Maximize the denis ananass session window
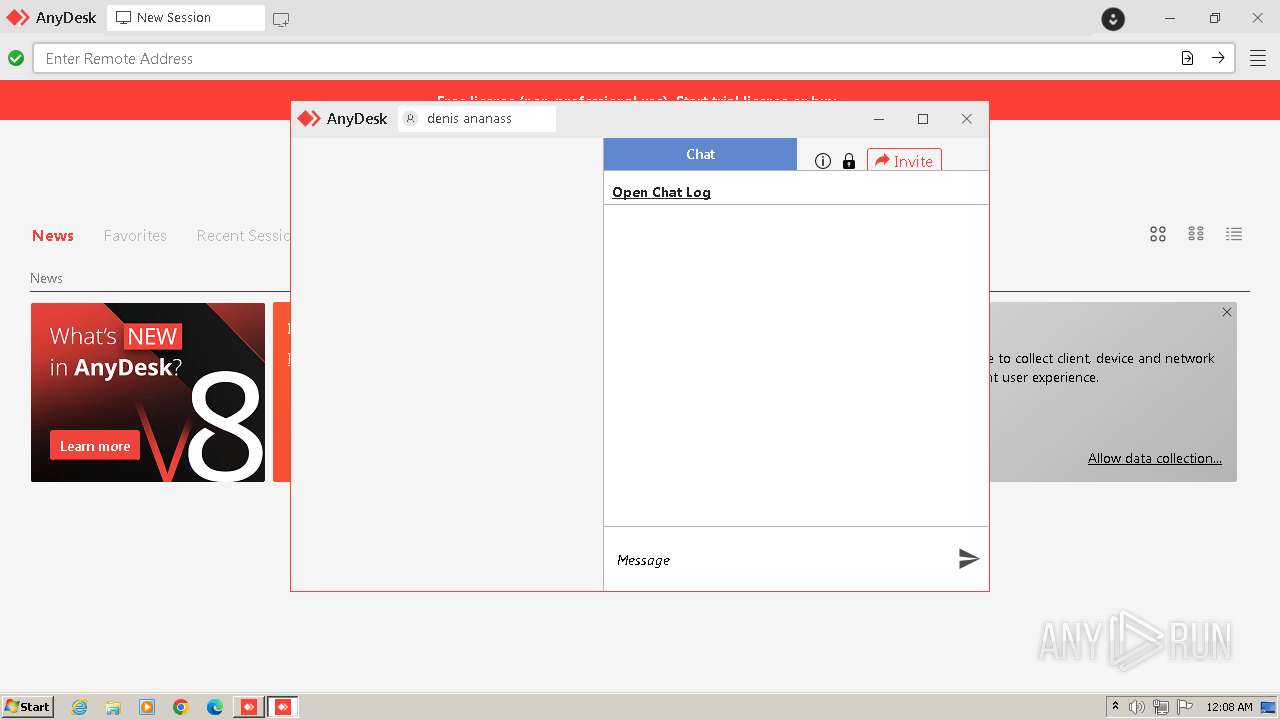 point(923,119)
